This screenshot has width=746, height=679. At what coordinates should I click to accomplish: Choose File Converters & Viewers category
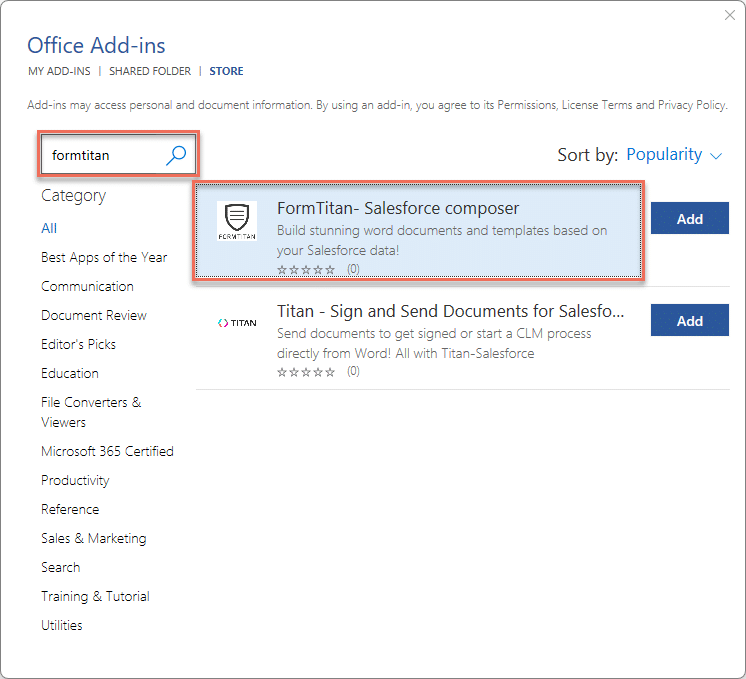91,412
